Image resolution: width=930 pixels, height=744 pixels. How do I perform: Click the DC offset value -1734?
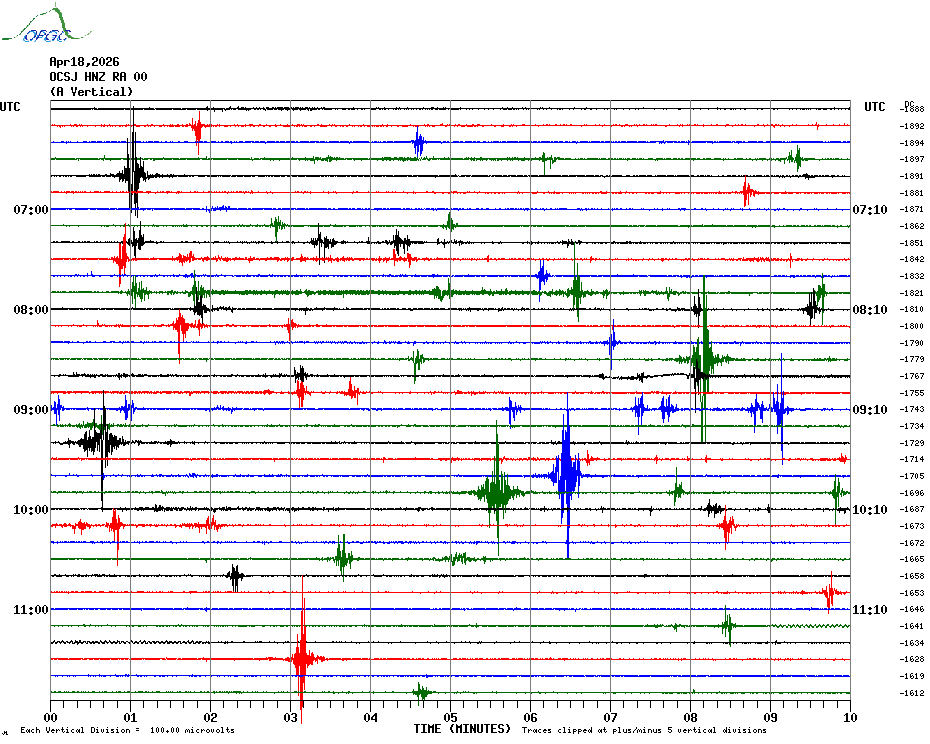(912, 426)
